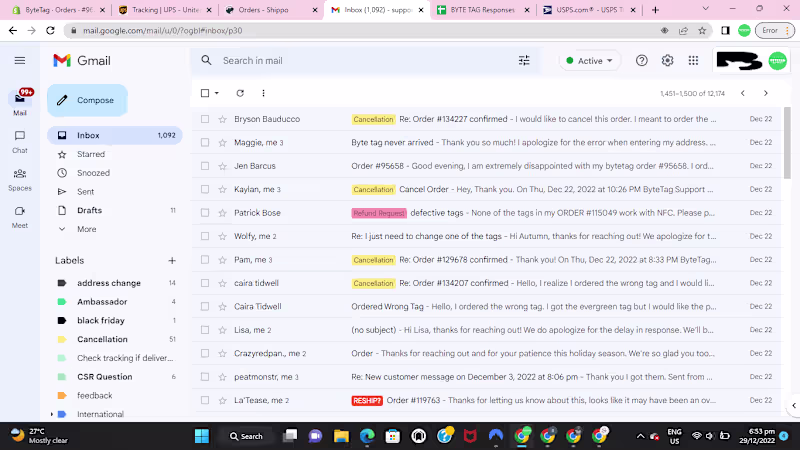
Task: Go to newer emails page
Action: click(x=743, y=93)
